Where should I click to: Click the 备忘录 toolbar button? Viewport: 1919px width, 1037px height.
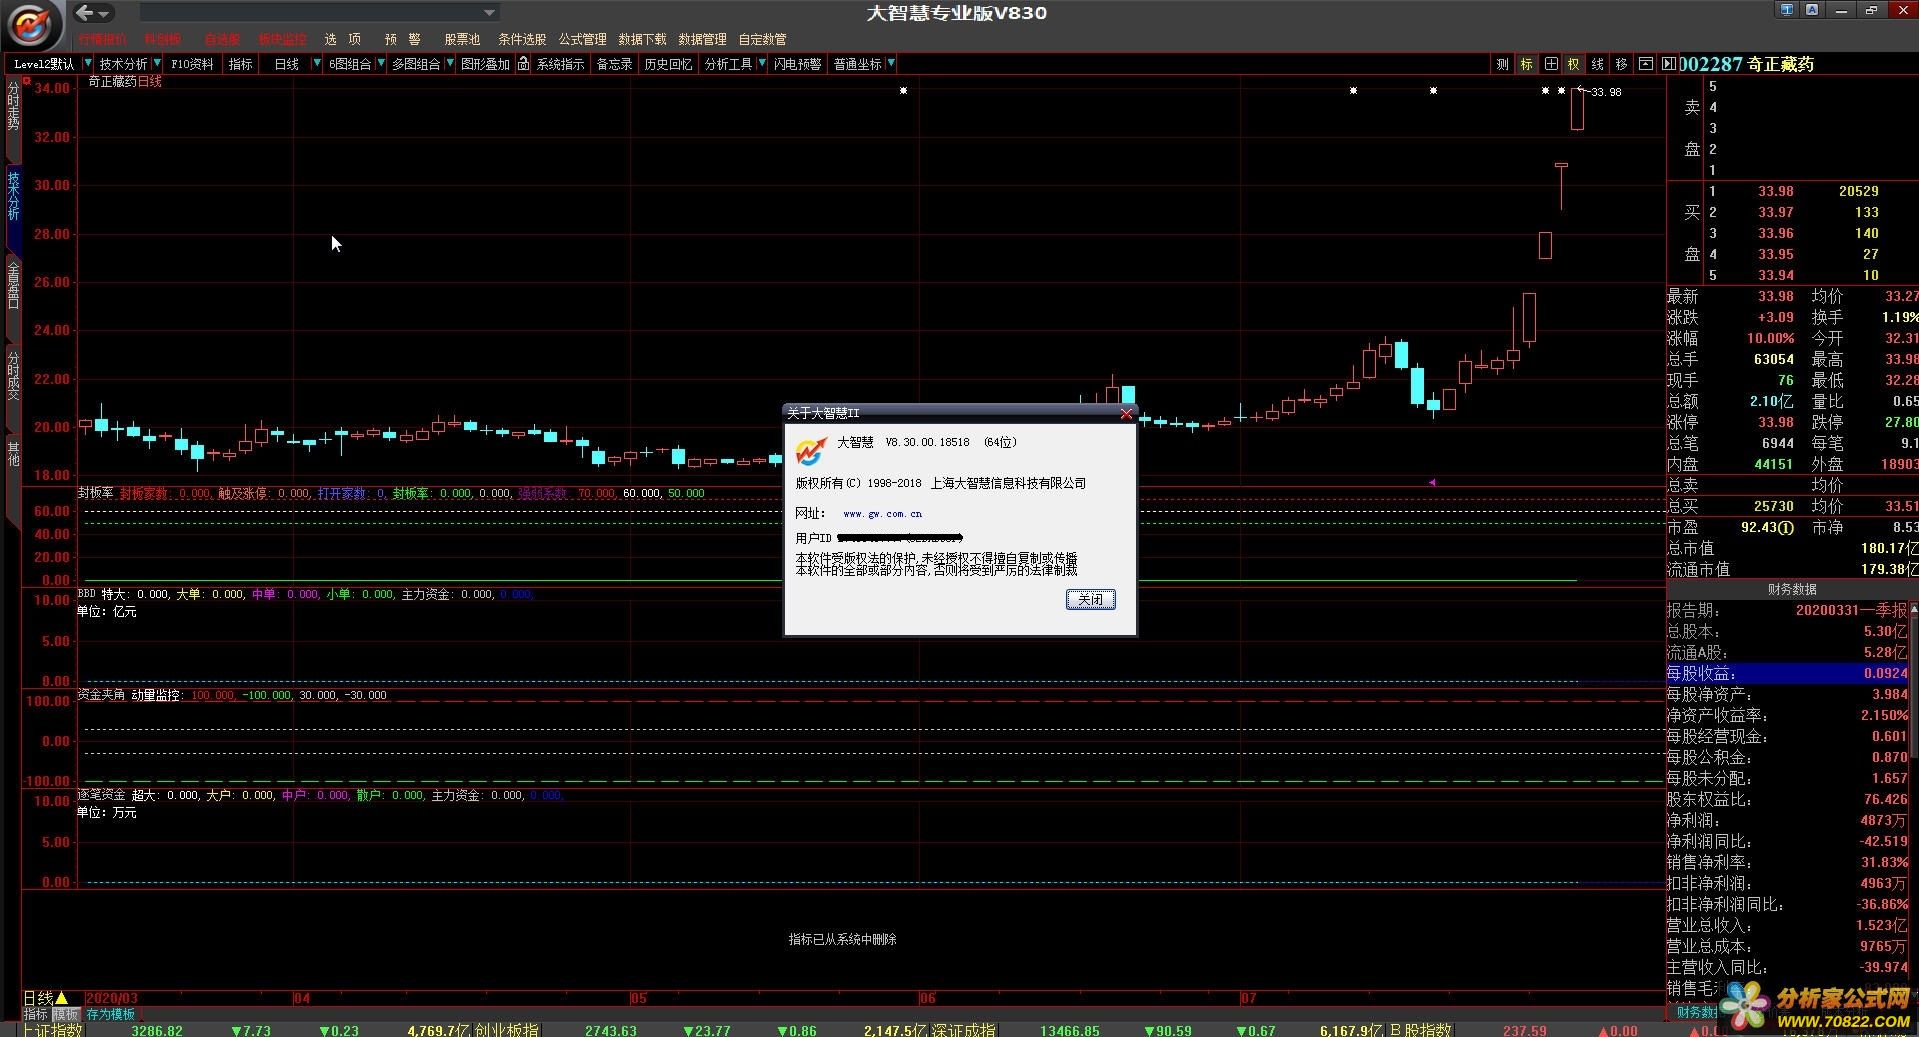[614, 64]
